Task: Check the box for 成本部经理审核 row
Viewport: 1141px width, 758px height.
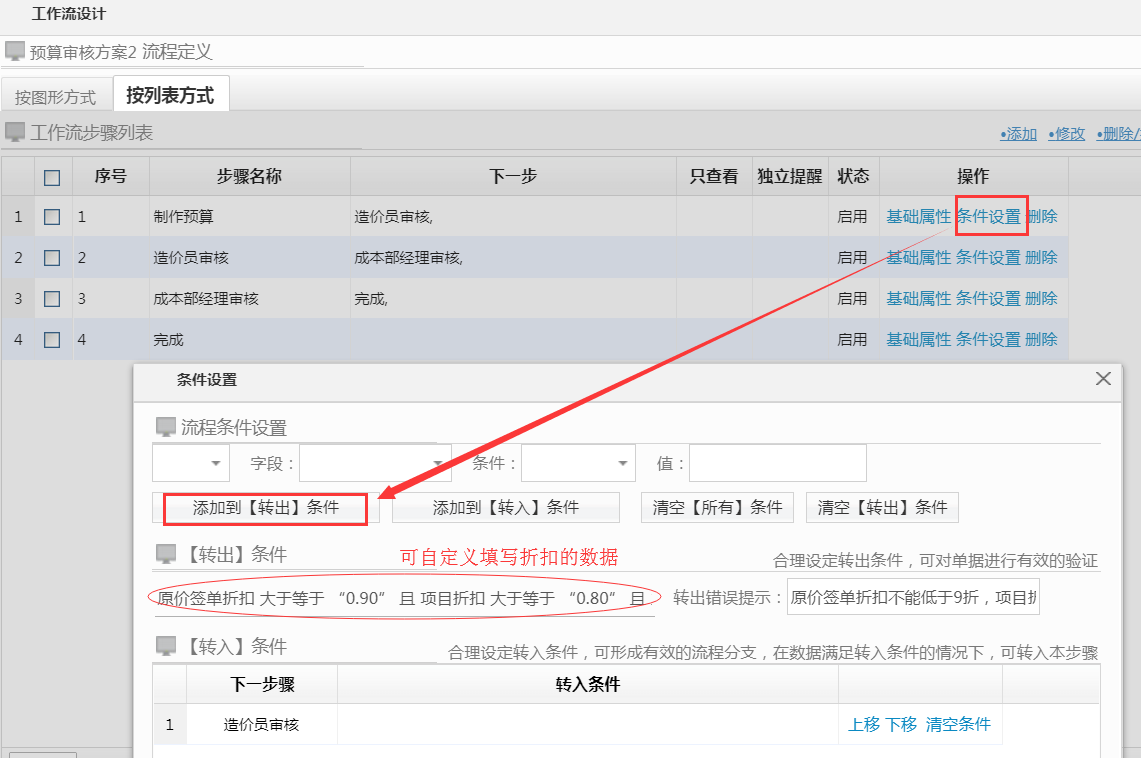Action: tap(52, 298)
